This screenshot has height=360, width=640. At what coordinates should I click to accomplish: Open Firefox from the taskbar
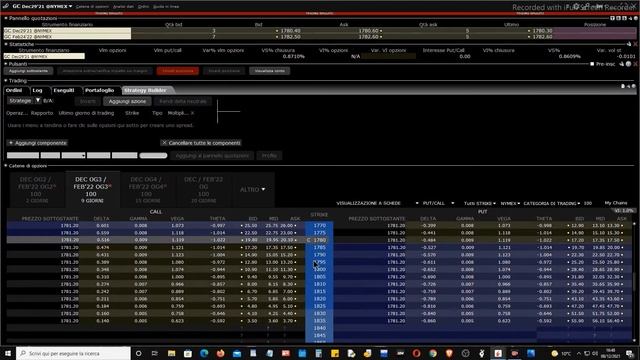(x=220, y=353)
